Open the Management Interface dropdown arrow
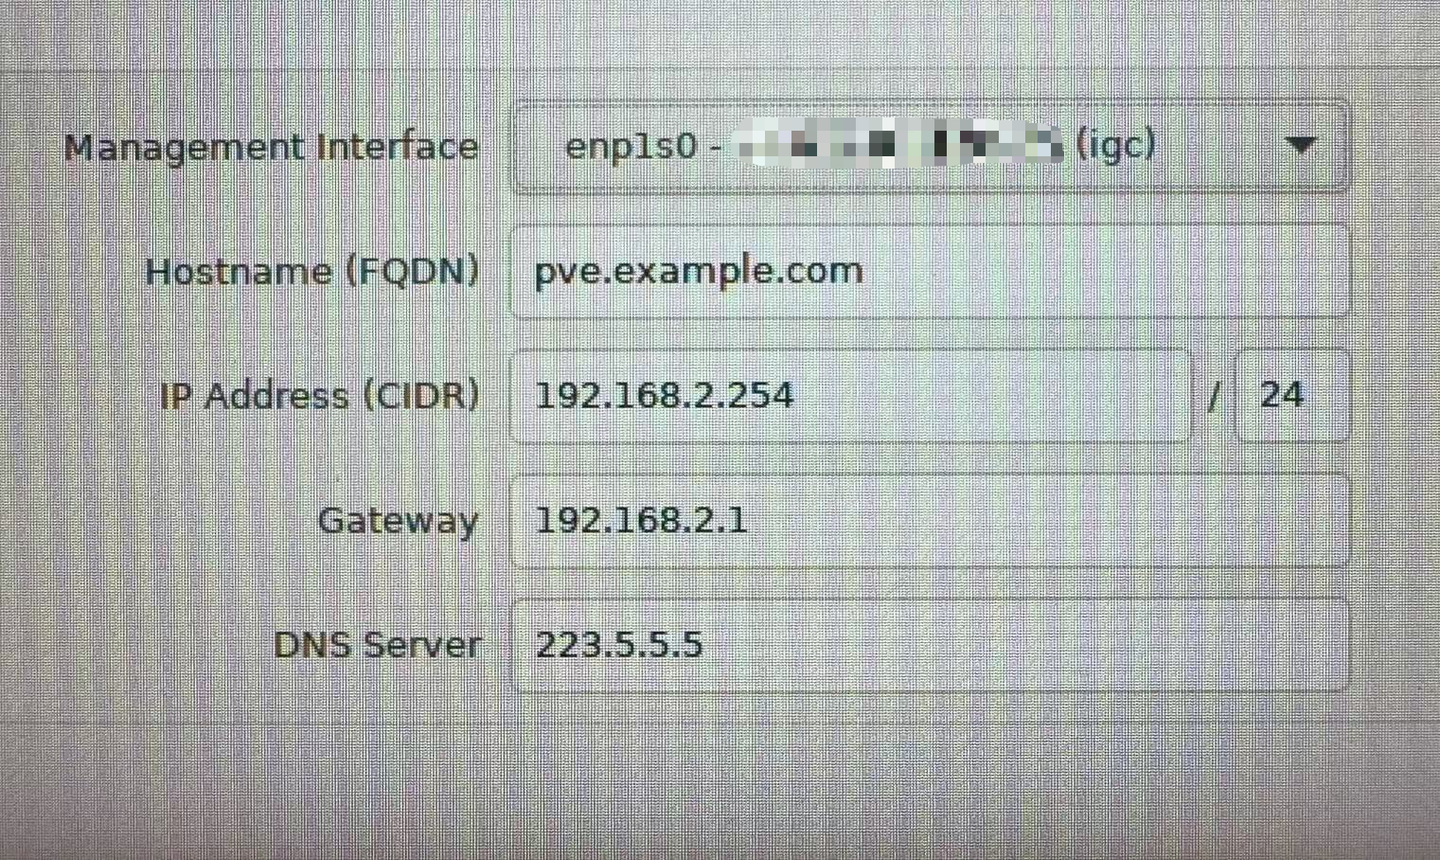The height and width of the screenshot is (860, 1440). point(1300,146)
